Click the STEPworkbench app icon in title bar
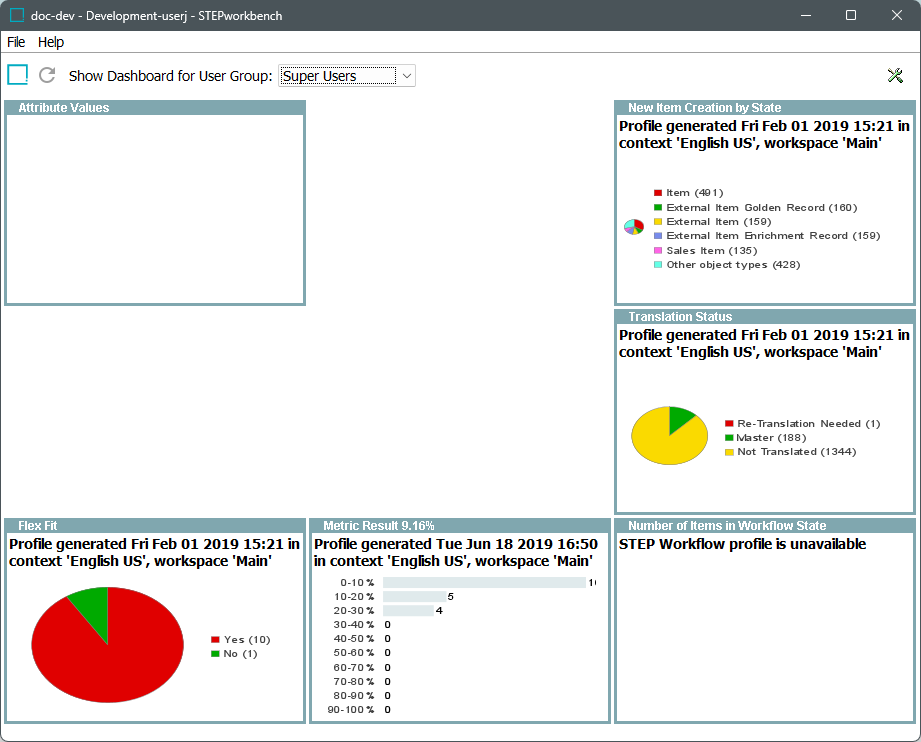The image size is (921, 742). point(17,15)
